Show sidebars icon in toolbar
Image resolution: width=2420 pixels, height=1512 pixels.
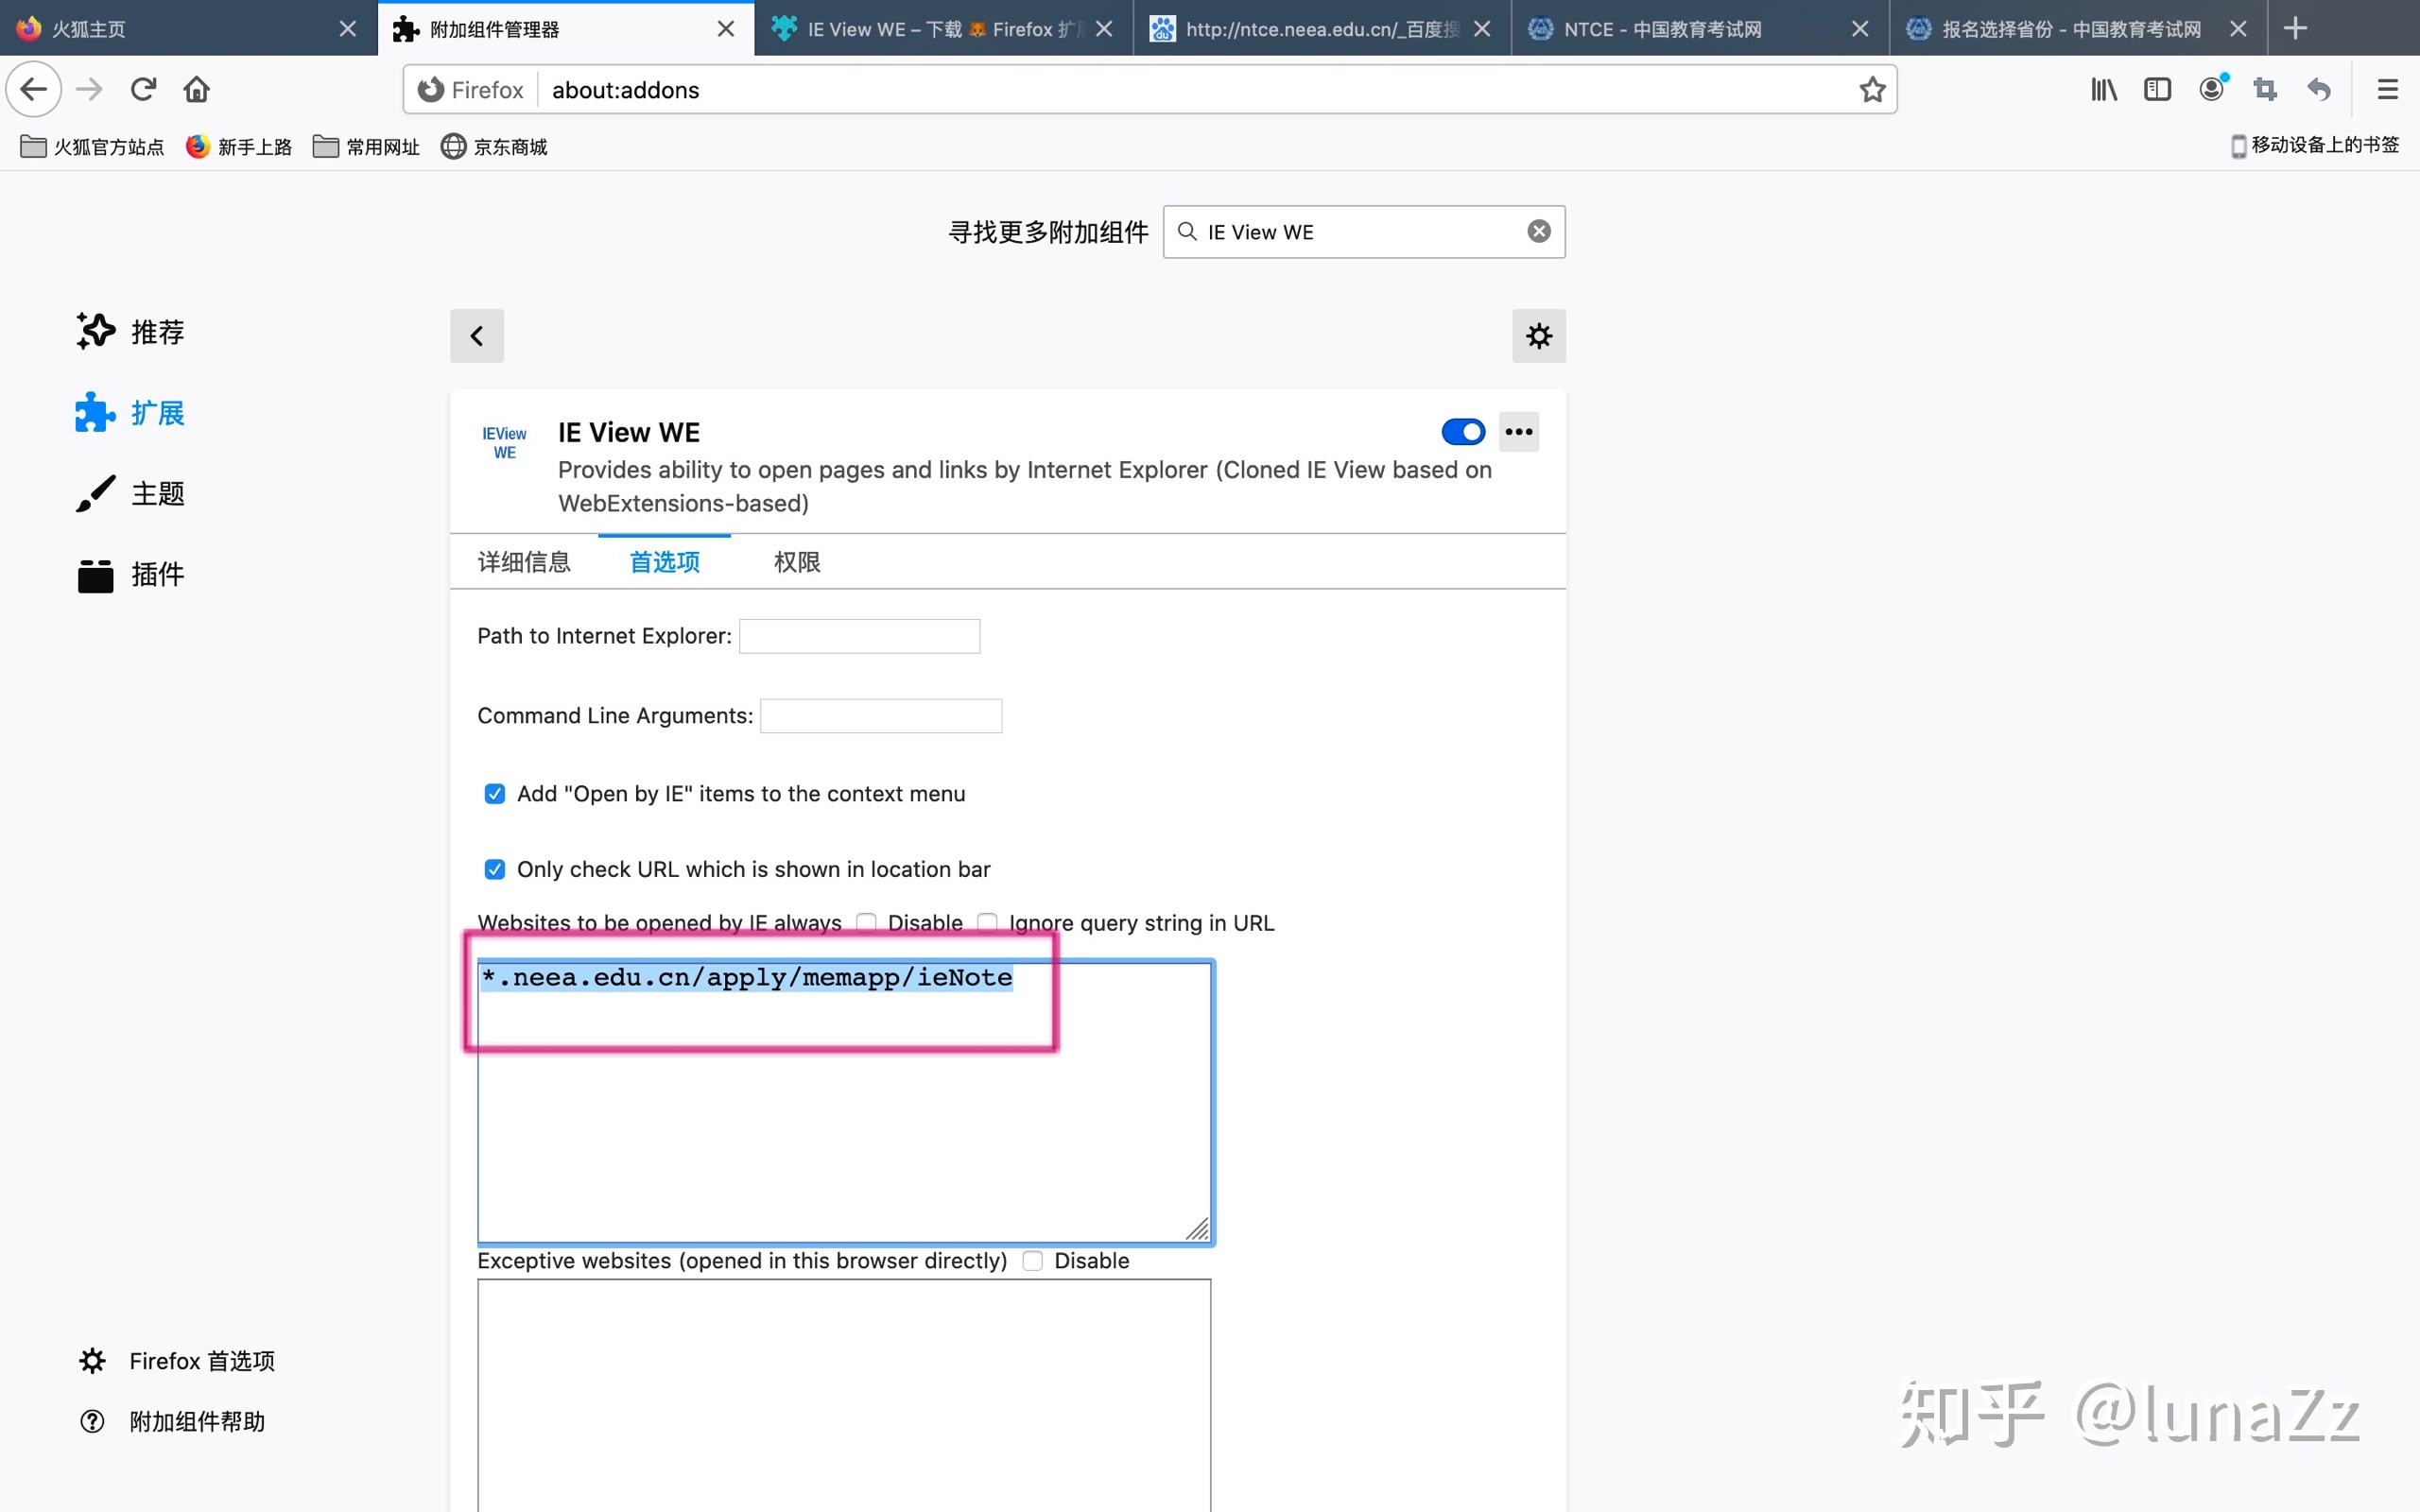pos(2158,90)
